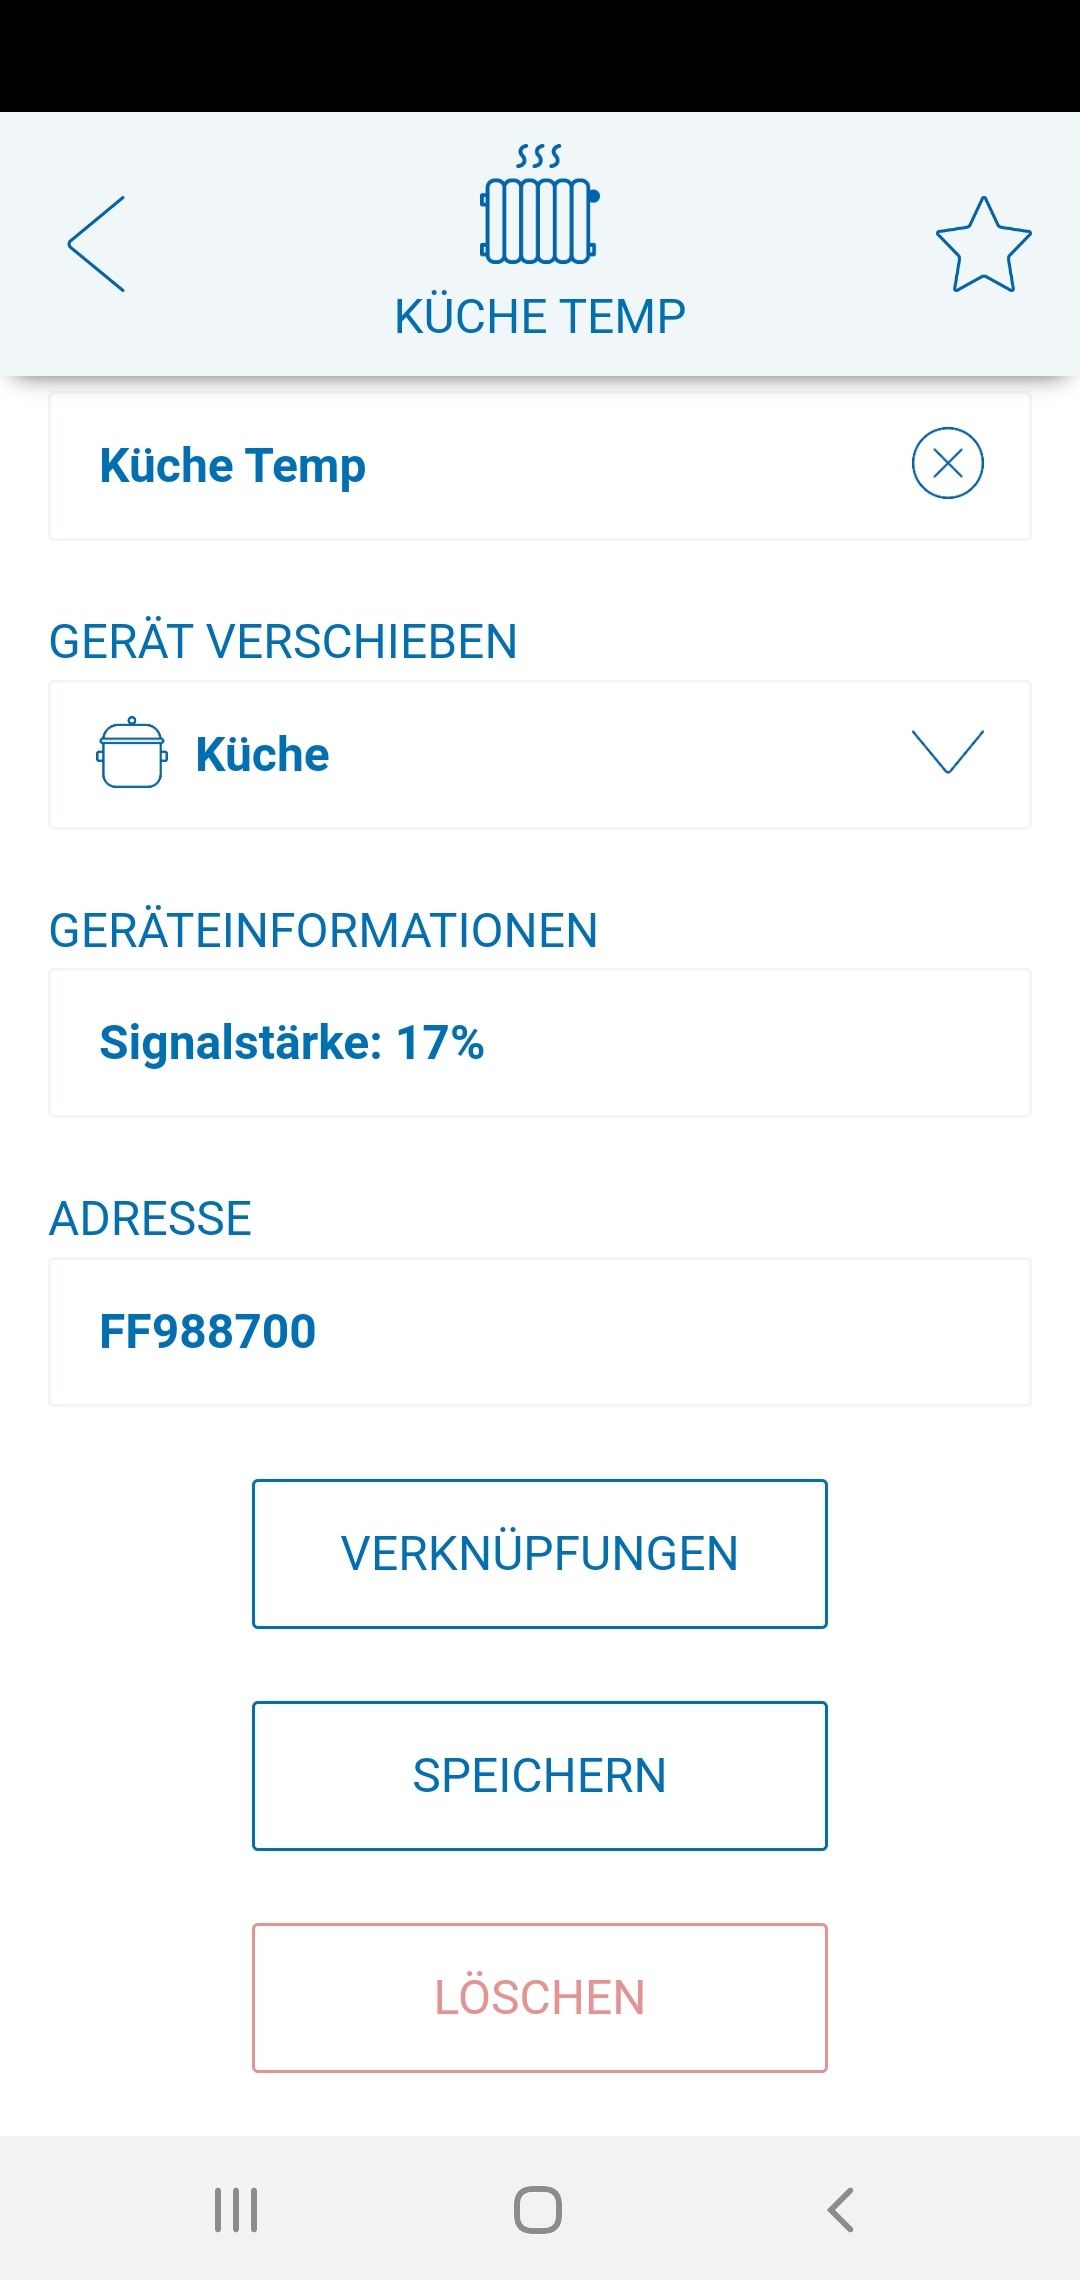Open Android recent apps
This screenshot has height=2280, width=1080.
(x=236, y=2210)
